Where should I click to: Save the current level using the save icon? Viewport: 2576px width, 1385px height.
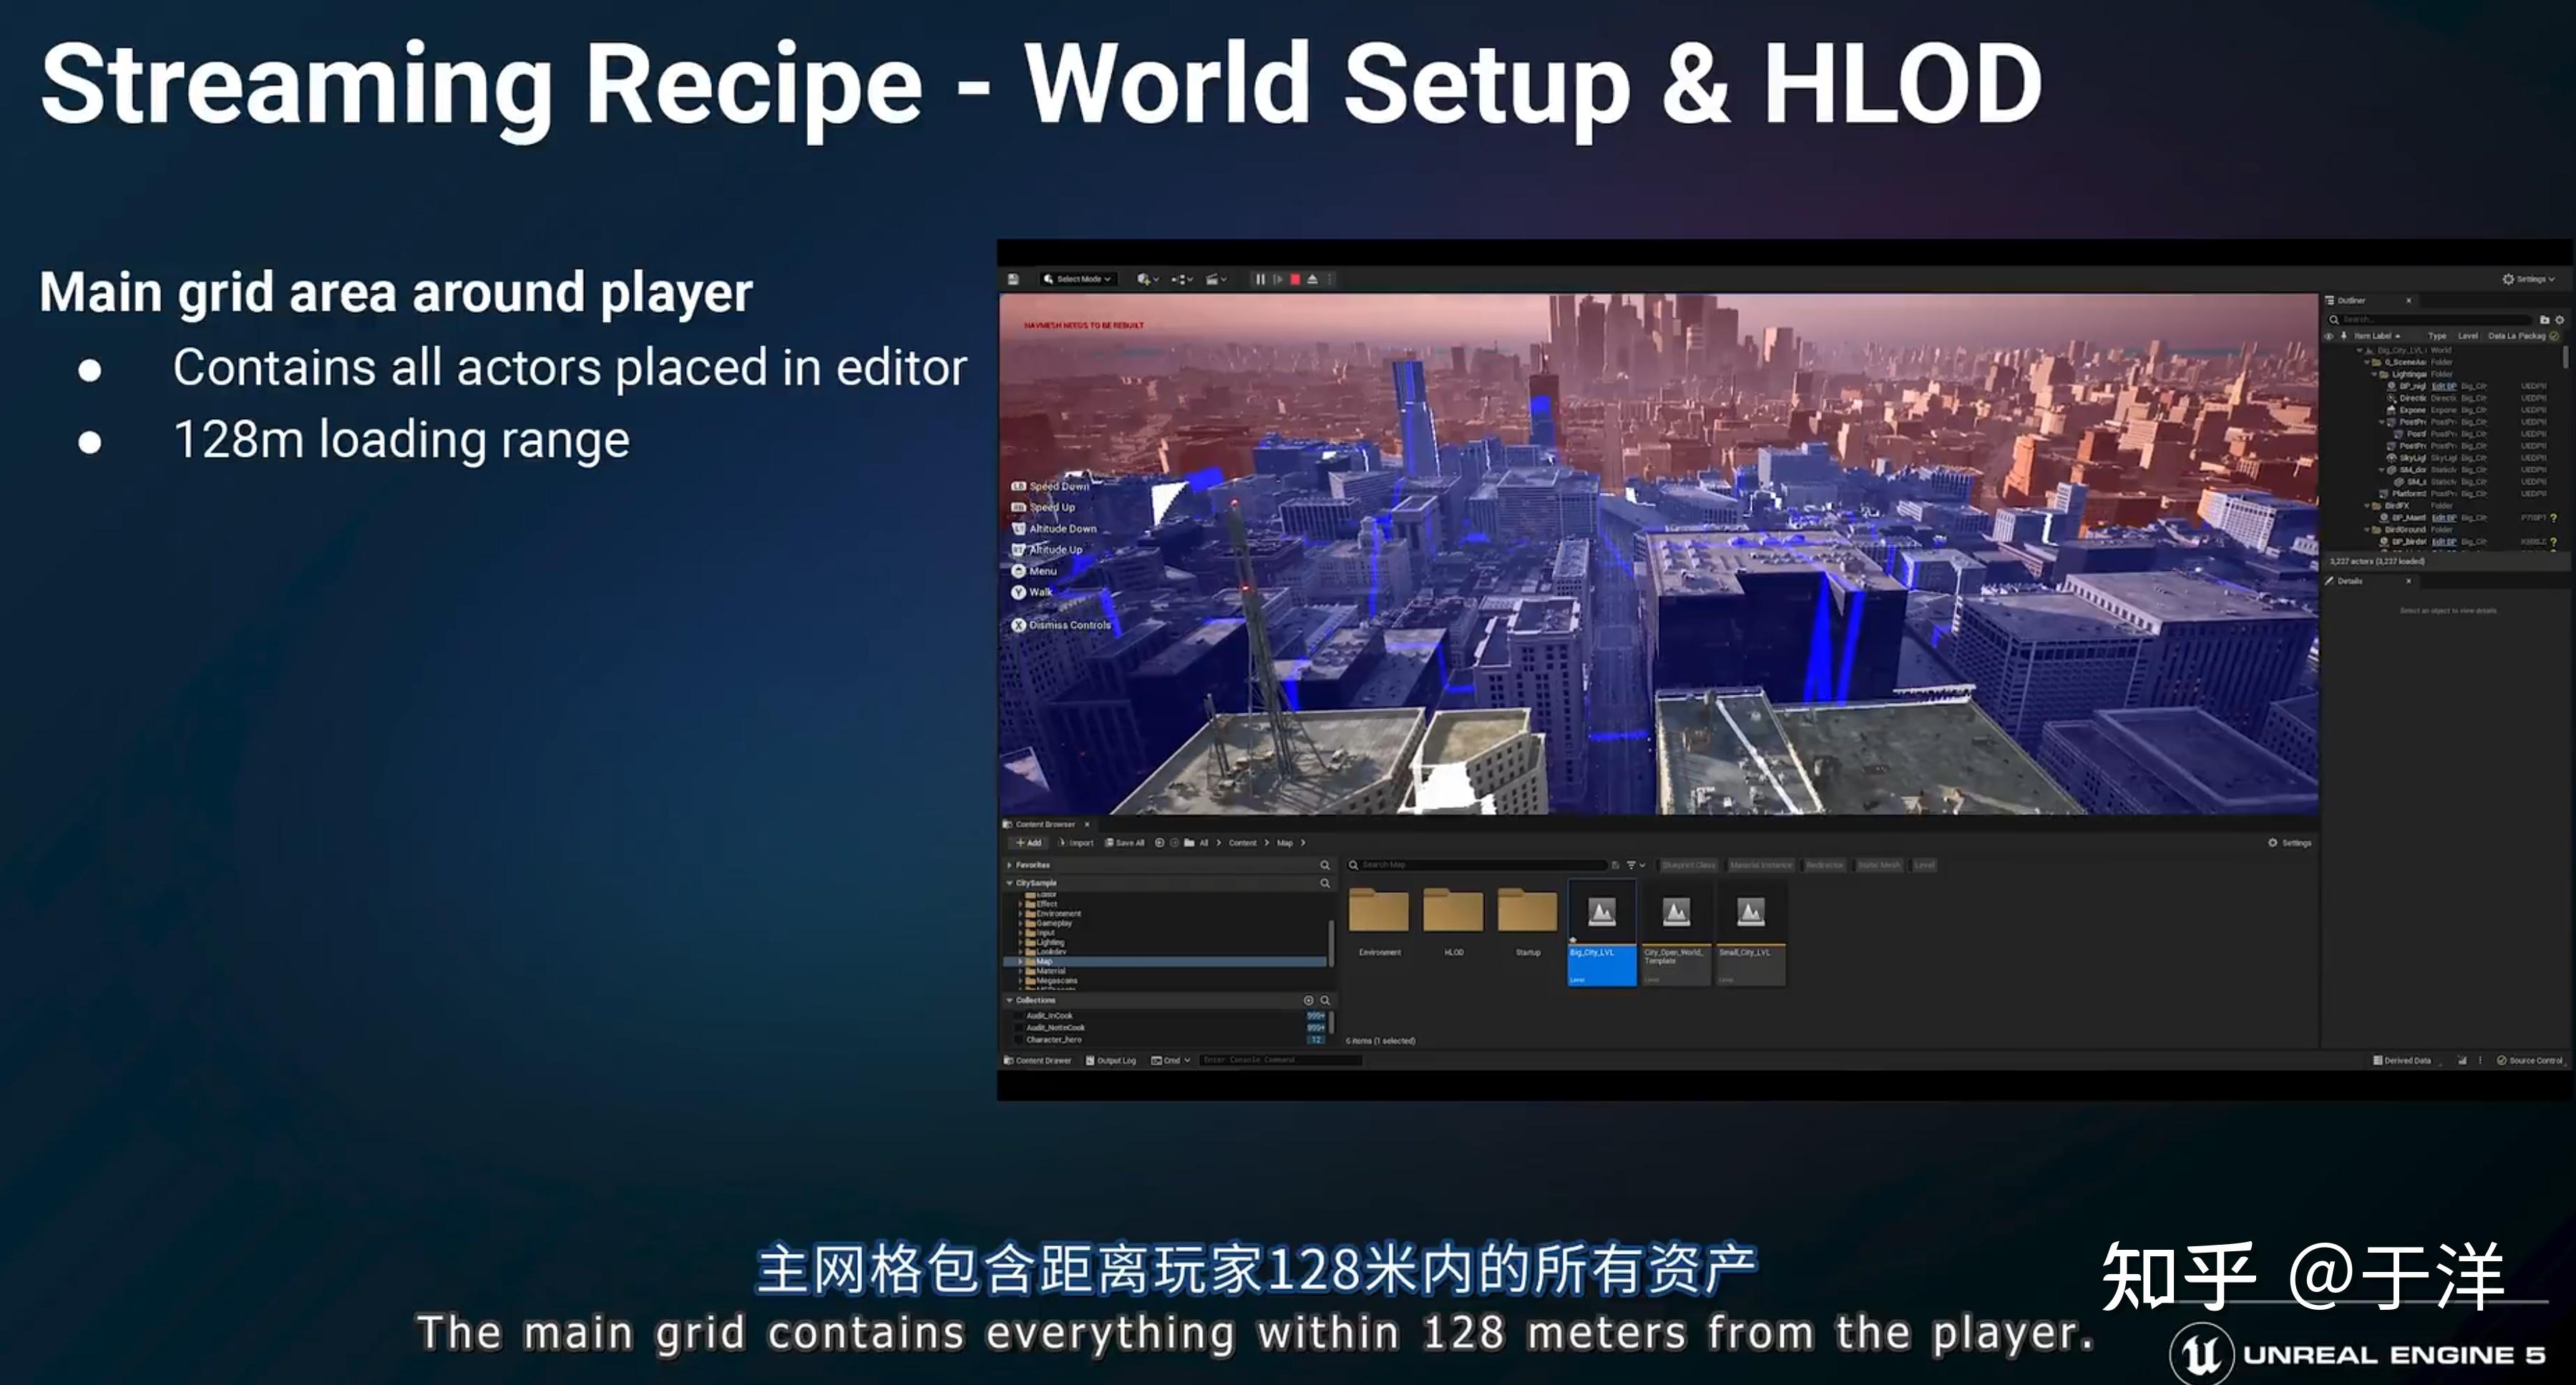tap(1014, 279)
